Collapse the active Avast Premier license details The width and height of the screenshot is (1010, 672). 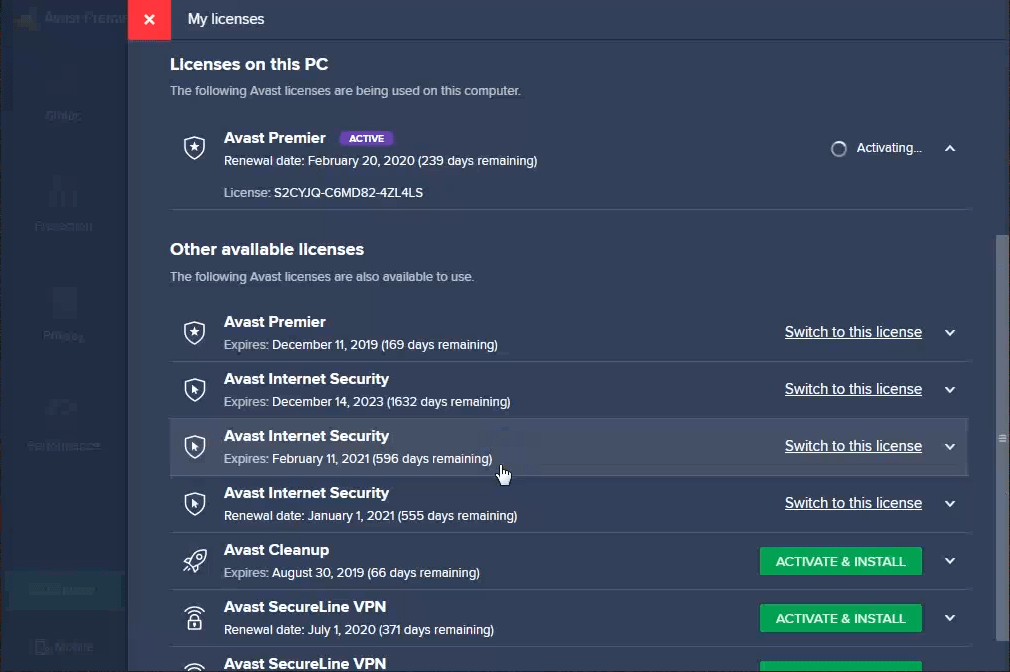(x=950, y=149)
